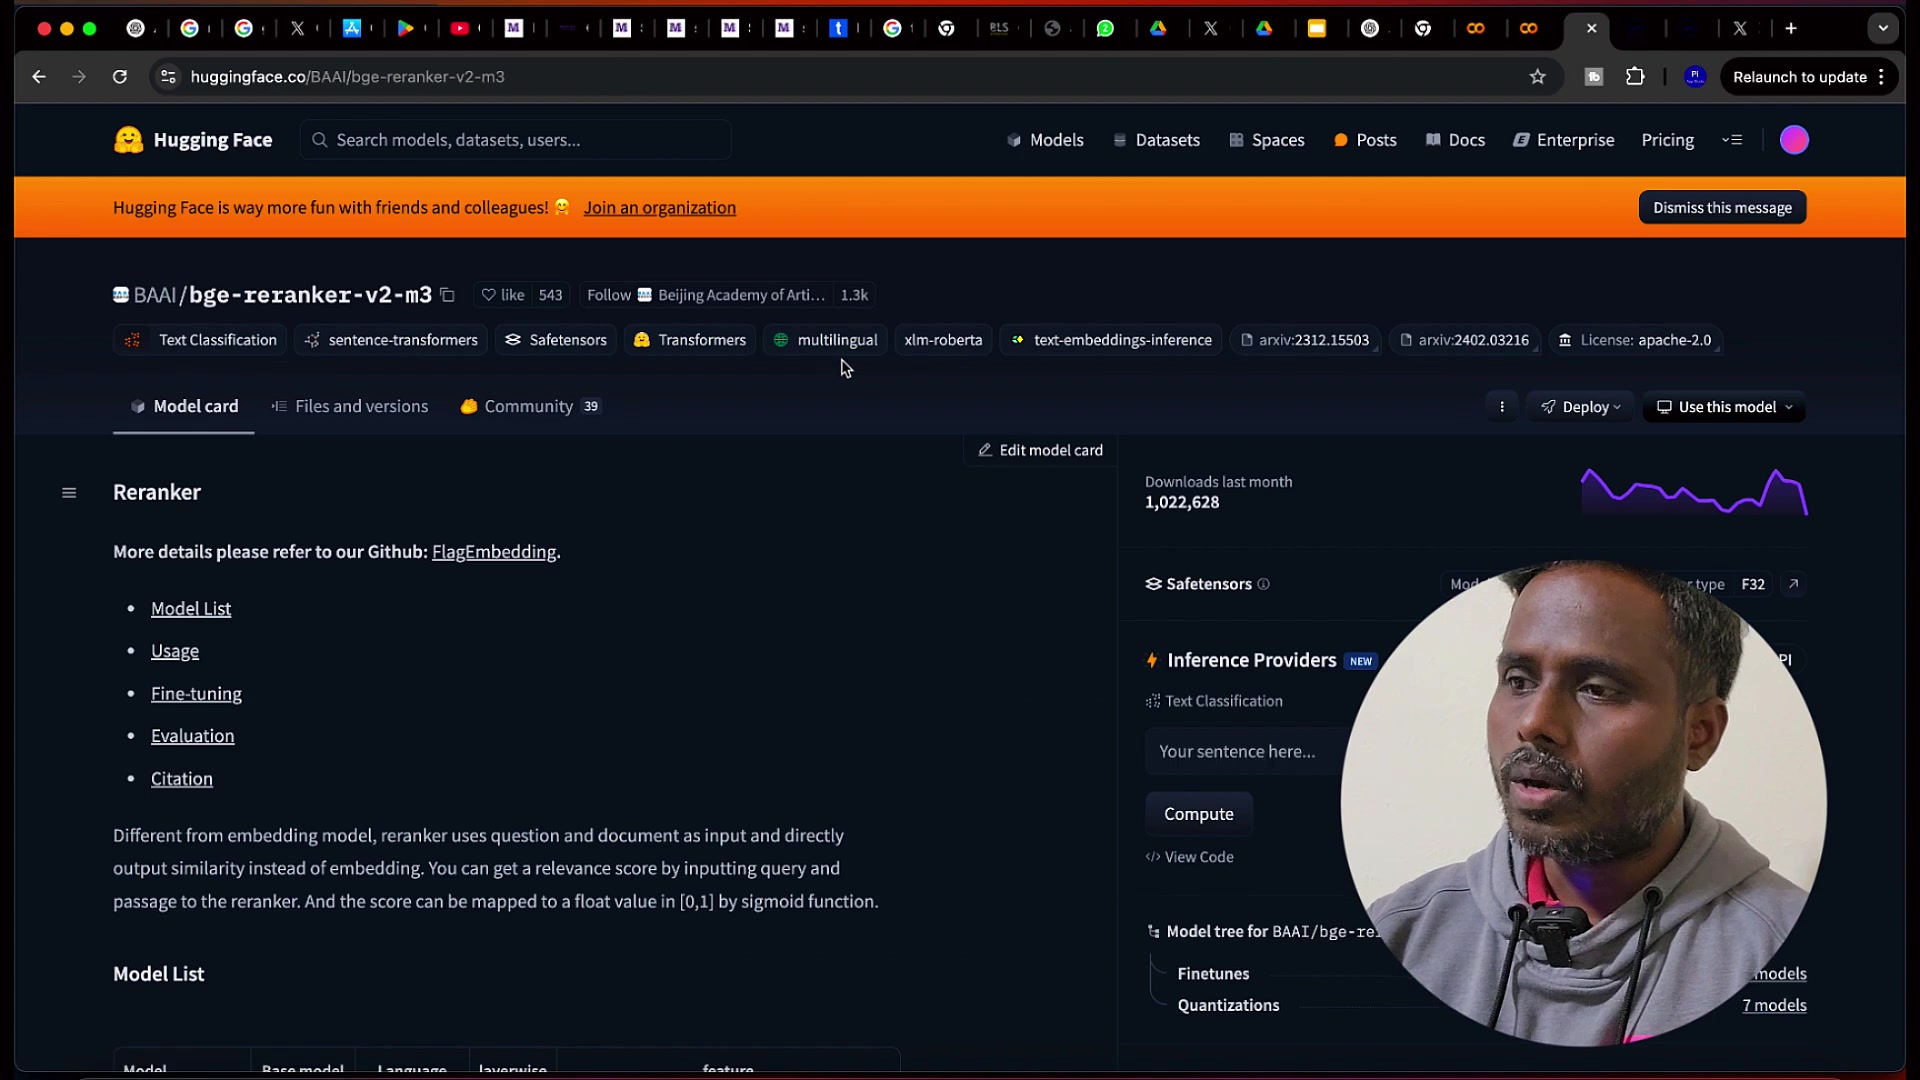The width and height of the screenshot is (1920, 1080).
Task: Switch to the YouTube browser tab
Action: [460, 28]
